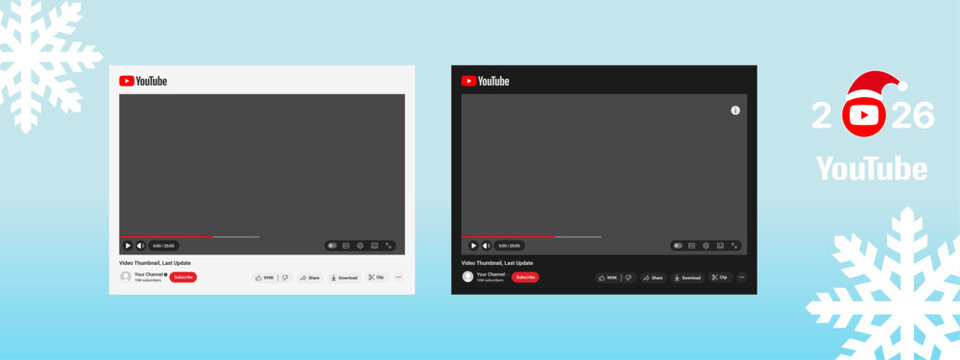Click the Subscribe button in the dark mockup
The height and width of the screenshot is (360, 960).
coord(525,277)
